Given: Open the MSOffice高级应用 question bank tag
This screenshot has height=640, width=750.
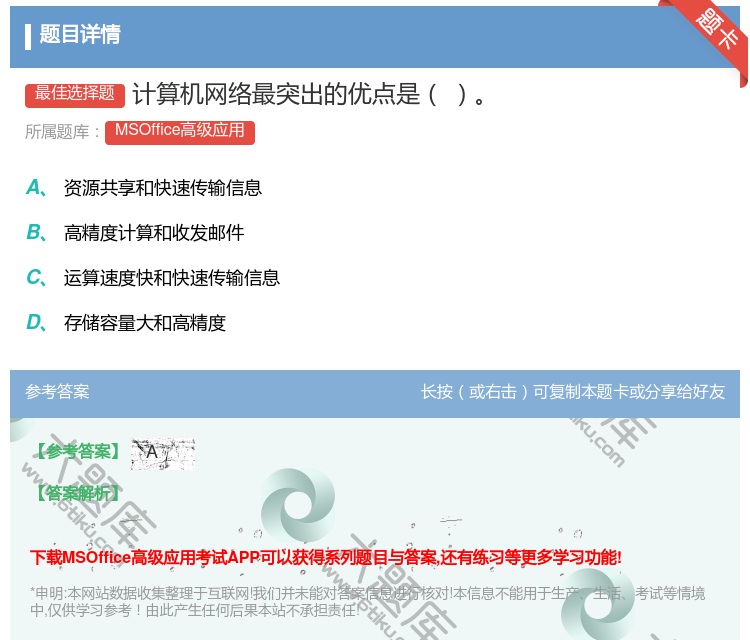Looking at the screenshot, I should point(180,132).
